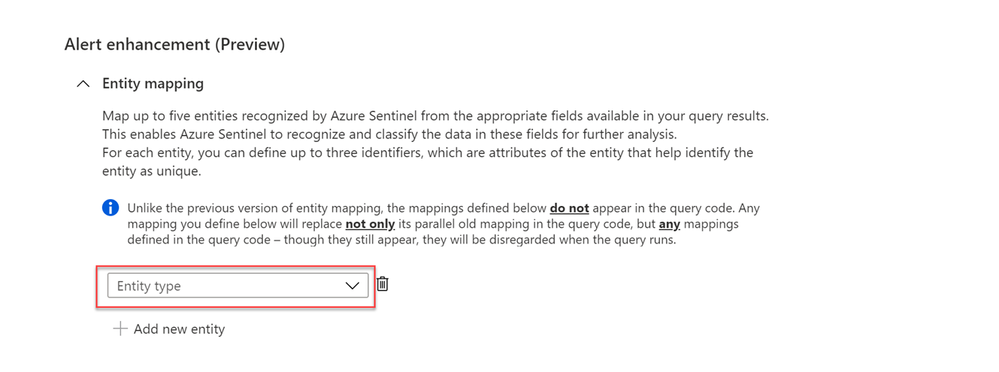999x372 pixels.
Task: Click the Entity type dropdown arrow
Action: 352,286
